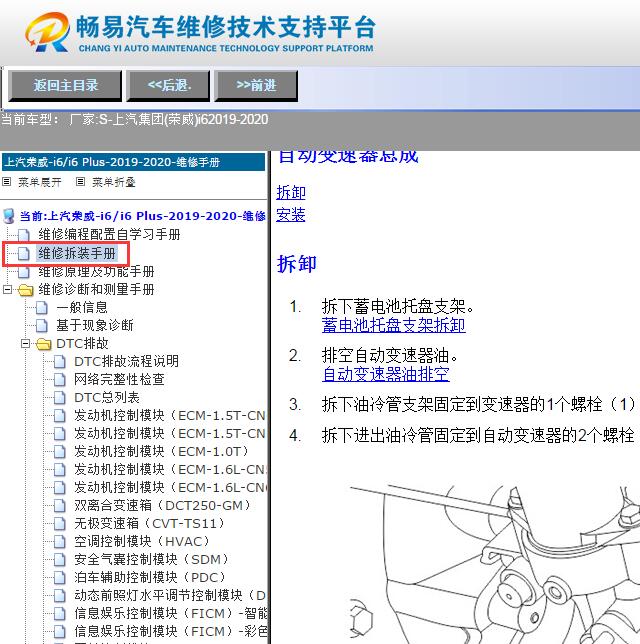Image resolution: width=640 pixels, height=644 pixels.
Task: Open DTC总列表
Action: pos(107,397)
